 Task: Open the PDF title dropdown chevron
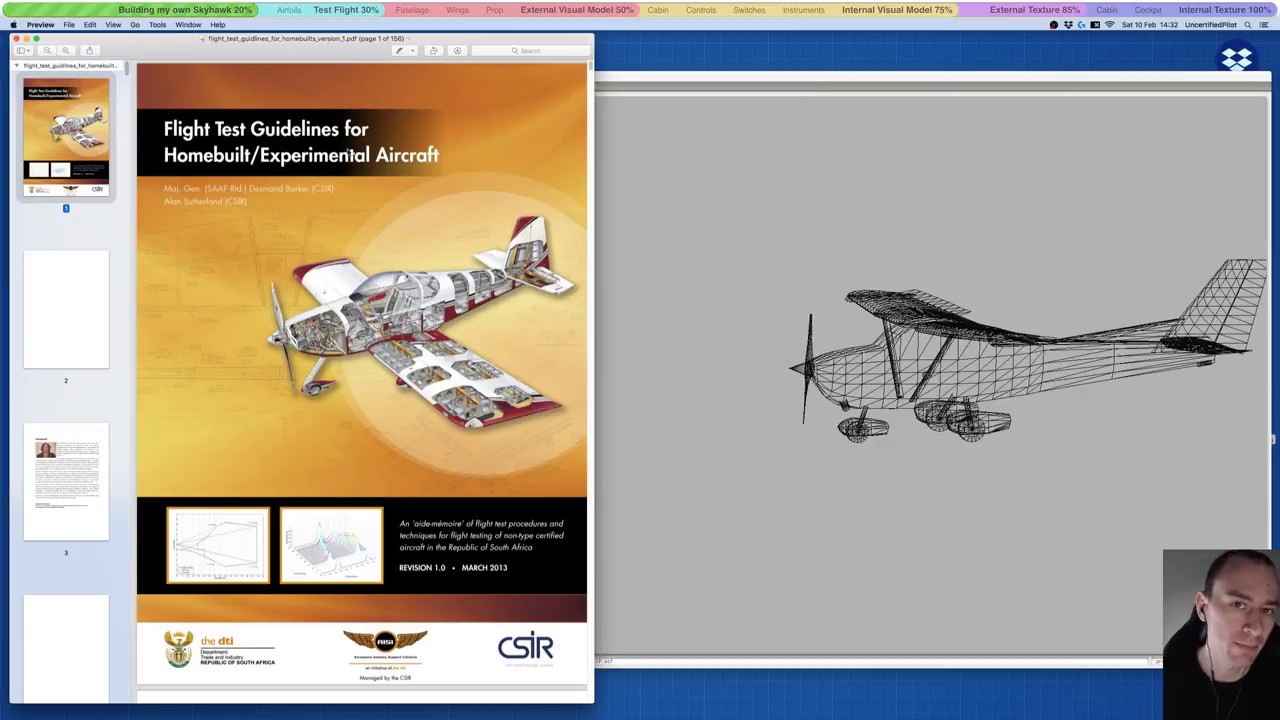(x=410, y=38)
